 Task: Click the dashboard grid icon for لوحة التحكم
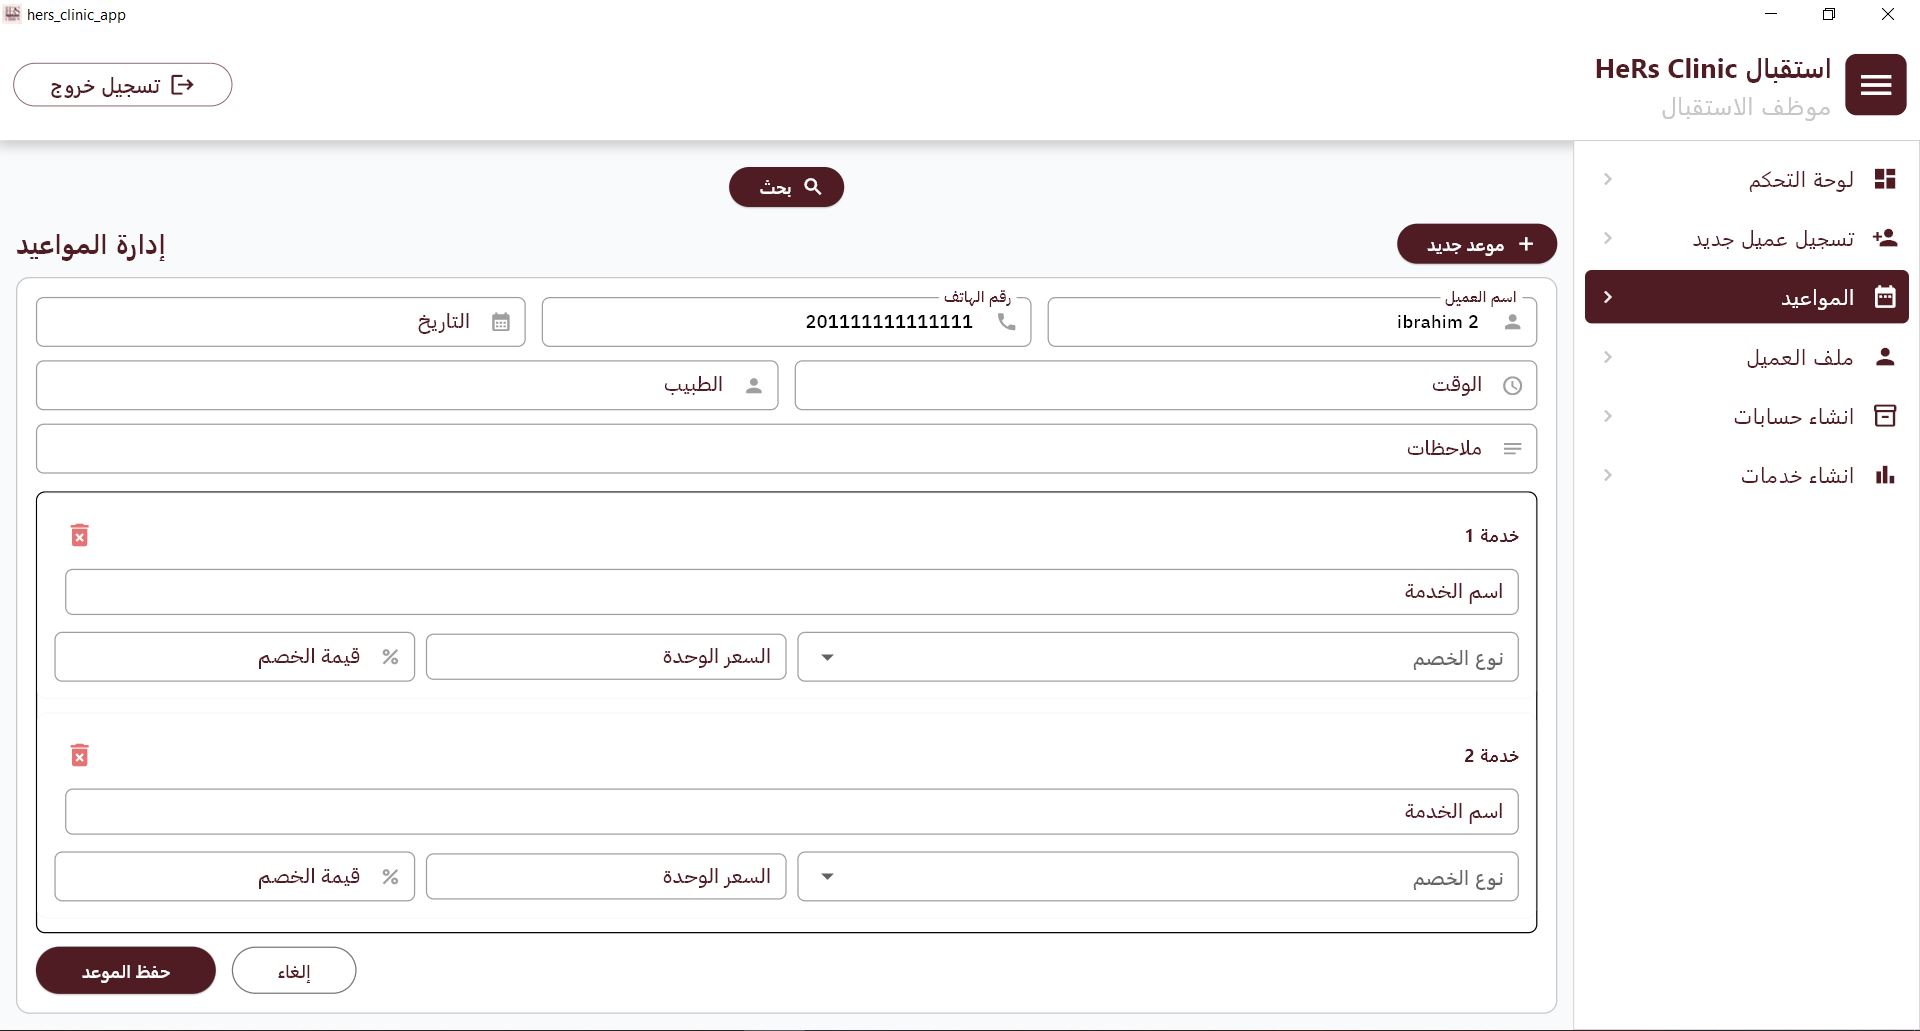click(x=1885, y=179)
